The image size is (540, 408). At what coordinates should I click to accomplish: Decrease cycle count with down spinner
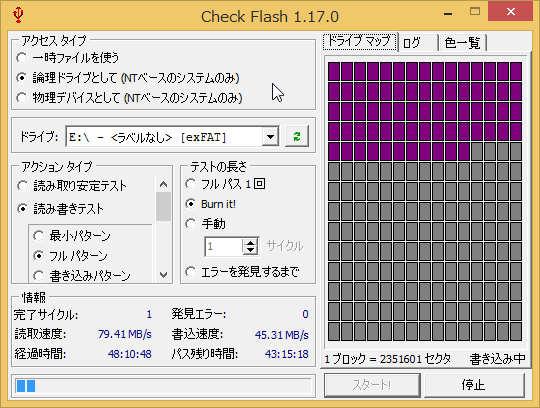tap(250, 250)
